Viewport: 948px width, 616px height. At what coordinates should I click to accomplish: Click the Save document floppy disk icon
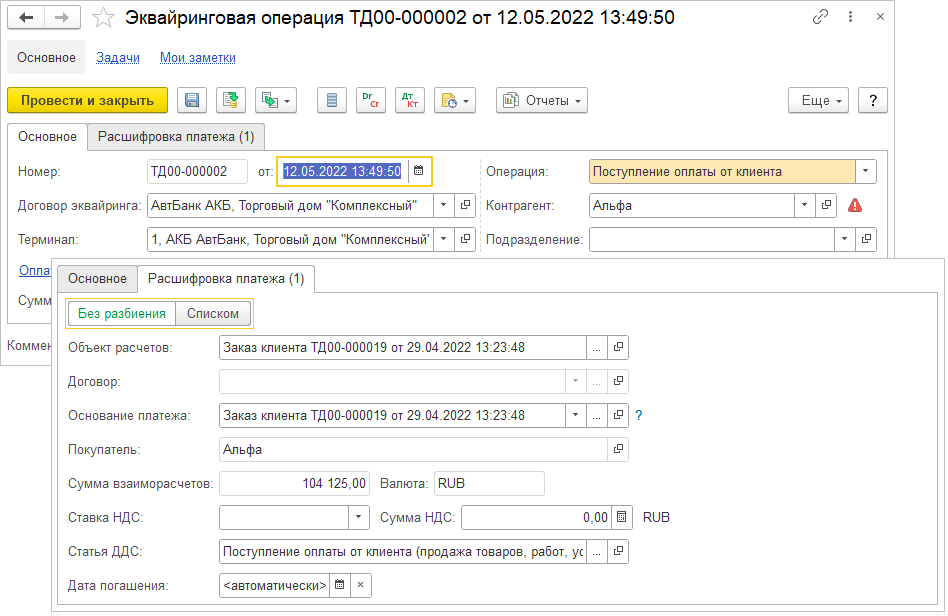[192, 100]
